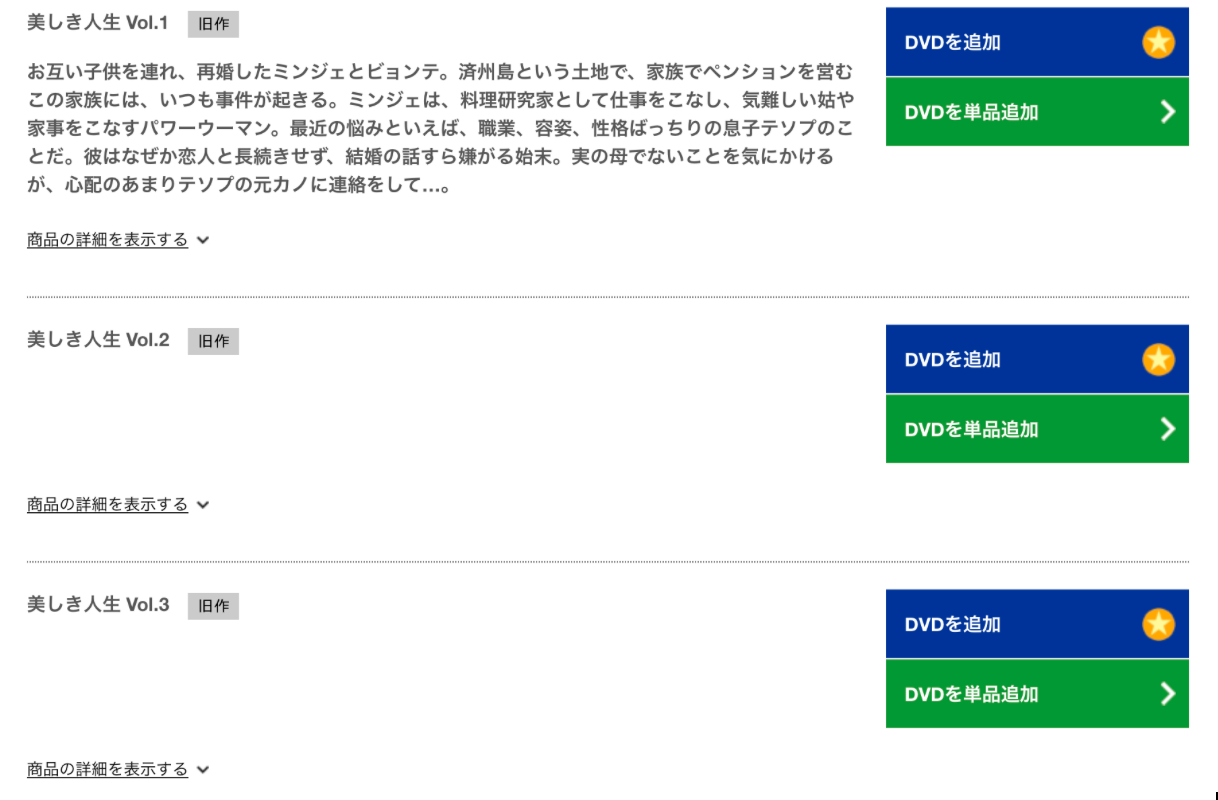Viewport: 1218px width, 800px height.
Task: Click the 旧作 badge next to Vol.3
Action: [x=213, y=606]
